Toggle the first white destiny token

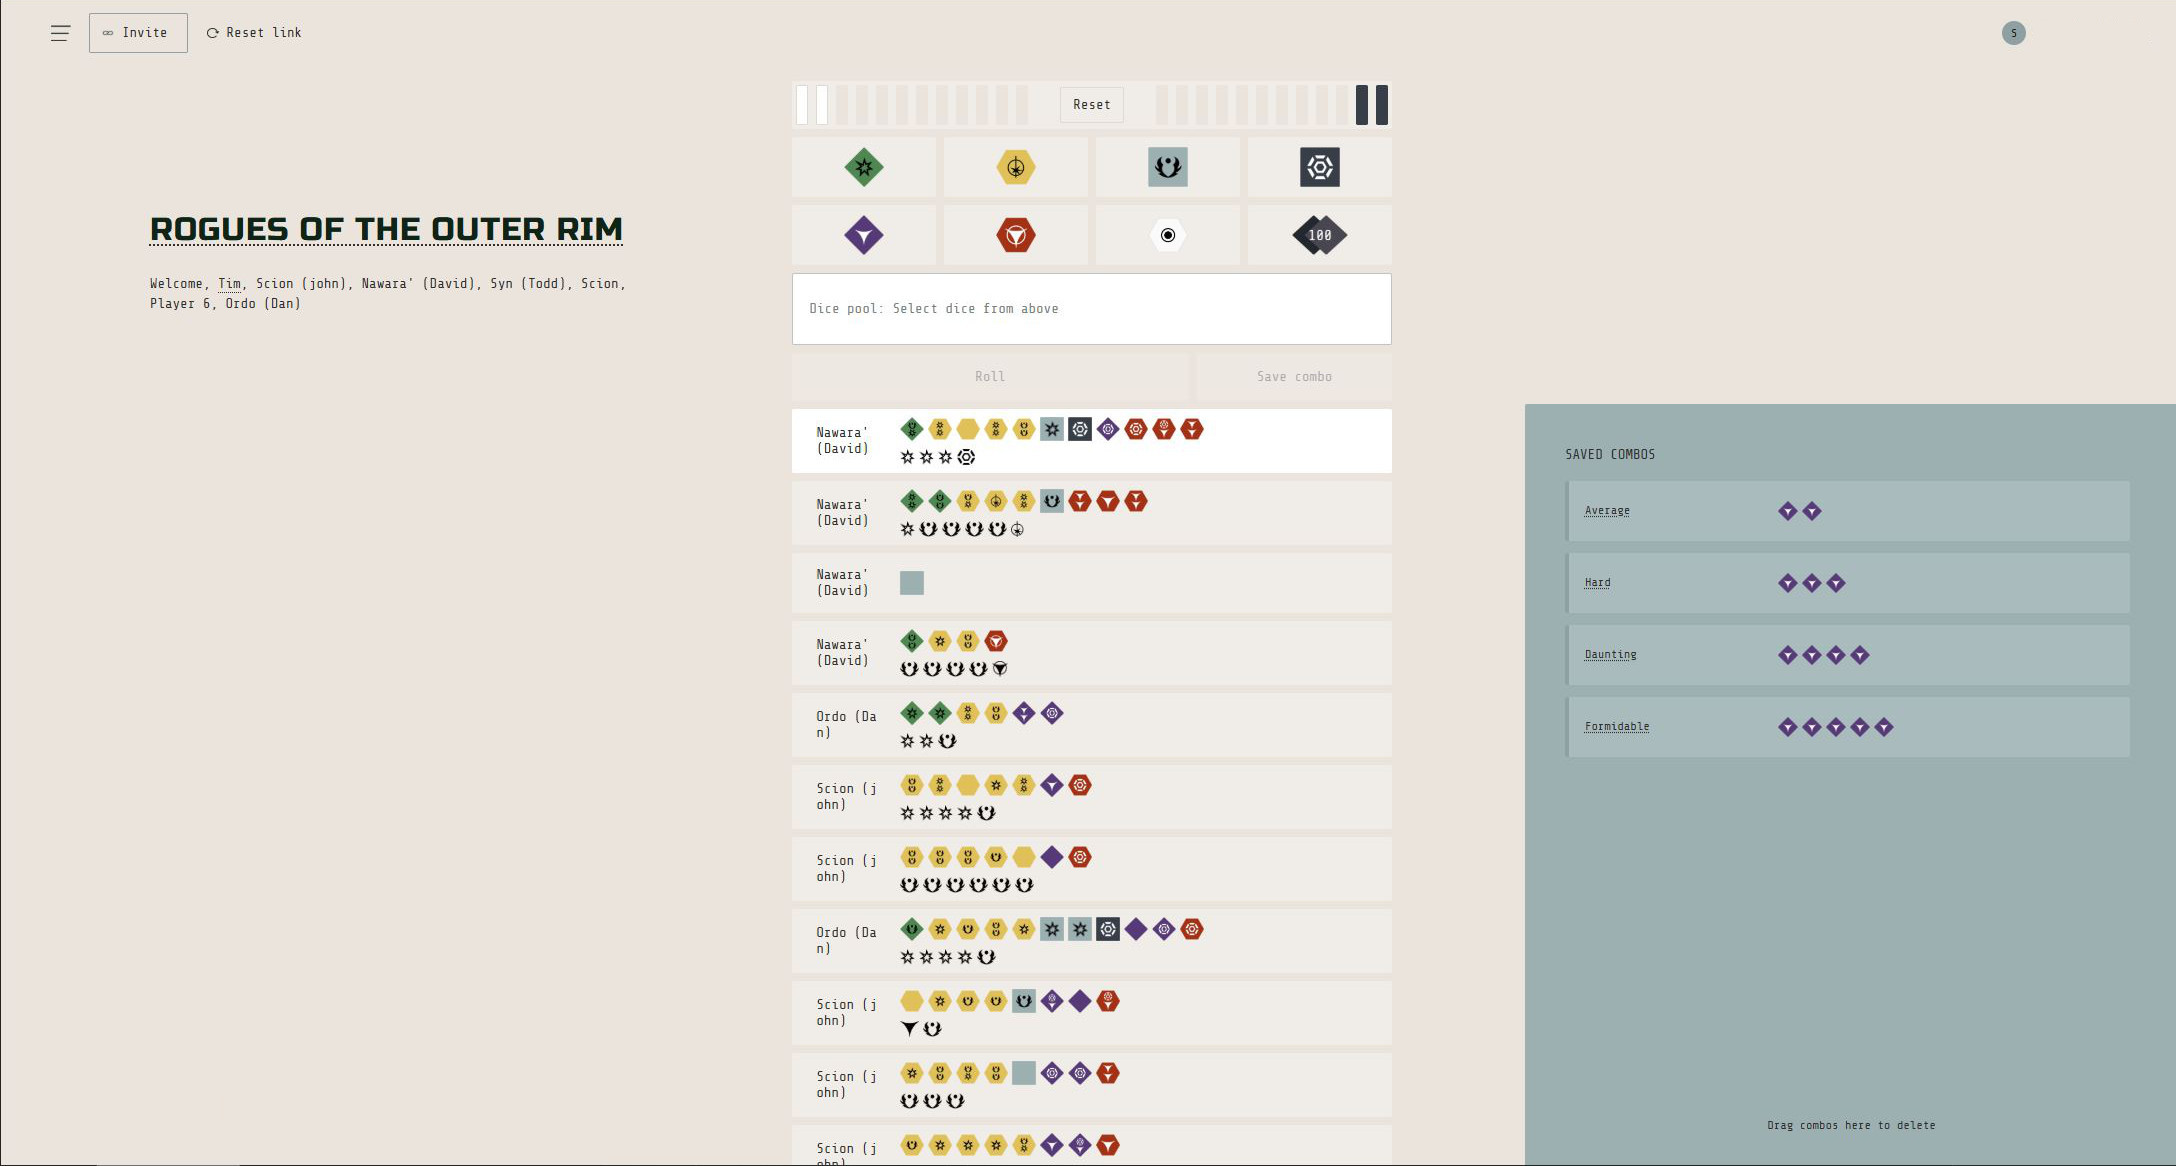[x=802, y=105]
